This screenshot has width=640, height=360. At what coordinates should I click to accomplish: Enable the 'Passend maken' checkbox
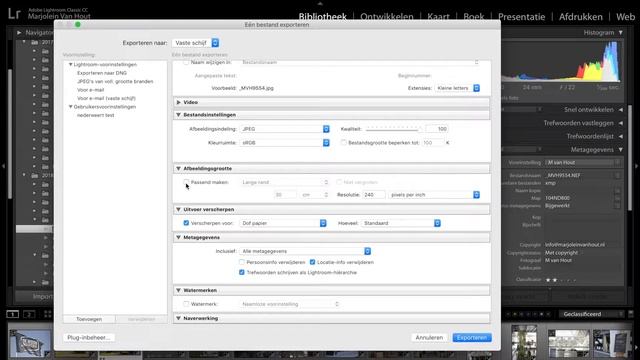click(x=186, y=182)
